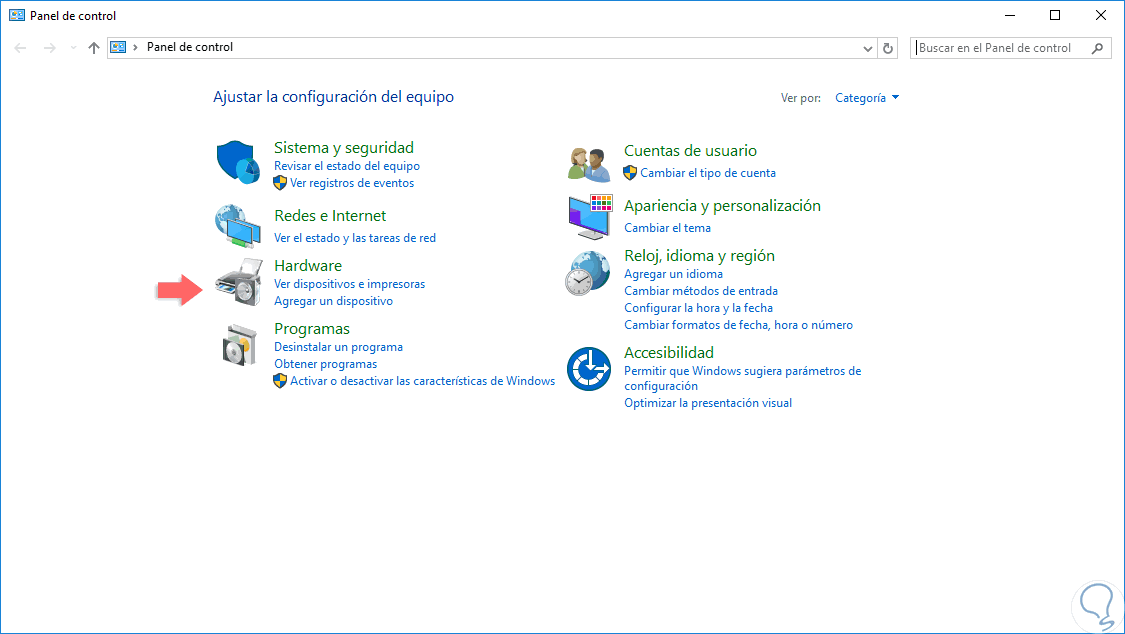The width and height of the screenshot is (1125, 634).
Task: Click Ver el estado y las tareas de red
Action: [x=354, y=237]
